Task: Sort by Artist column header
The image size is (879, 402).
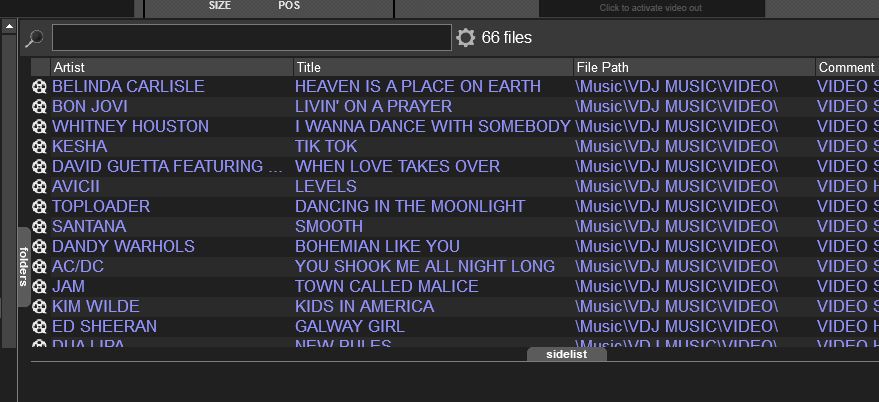Action: pyautogui.click(x=172, y=67)
